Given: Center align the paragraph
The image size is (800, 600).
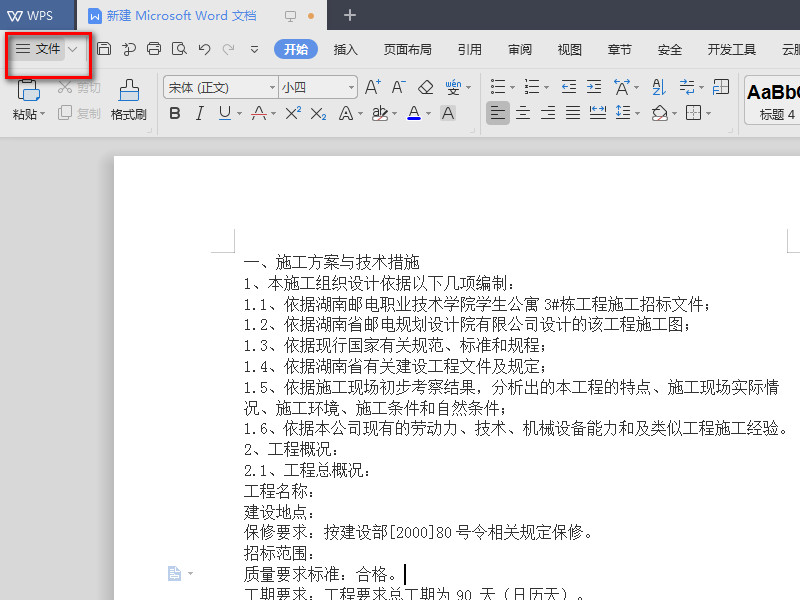Looking at the screenshot, I should pyautogui.click(x=522, y=113).
